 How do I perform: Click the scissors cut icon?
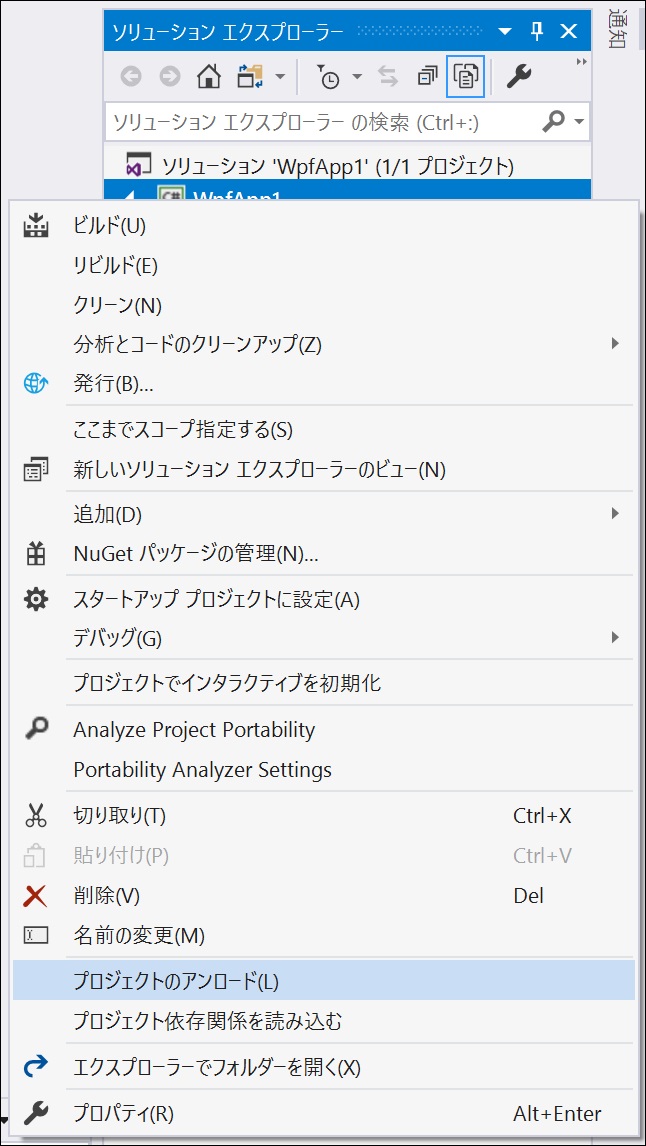(x=36, y=816)
